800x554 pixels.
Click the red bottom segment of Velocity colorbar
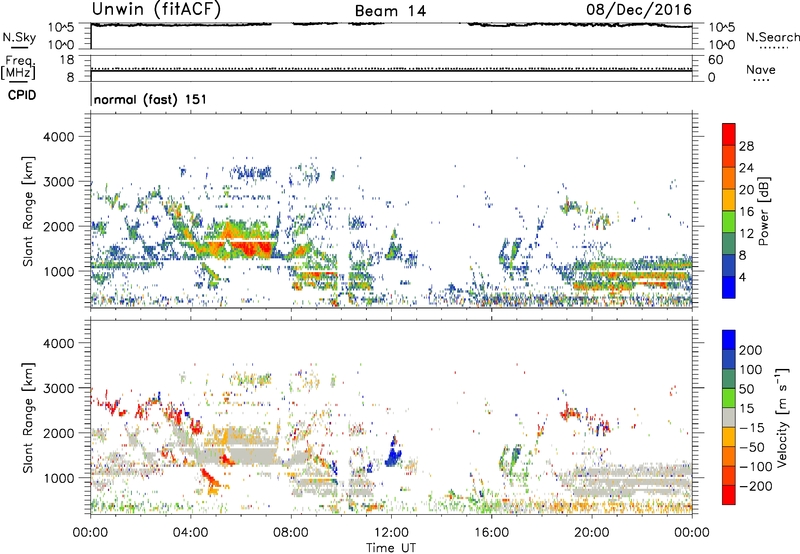729,495
